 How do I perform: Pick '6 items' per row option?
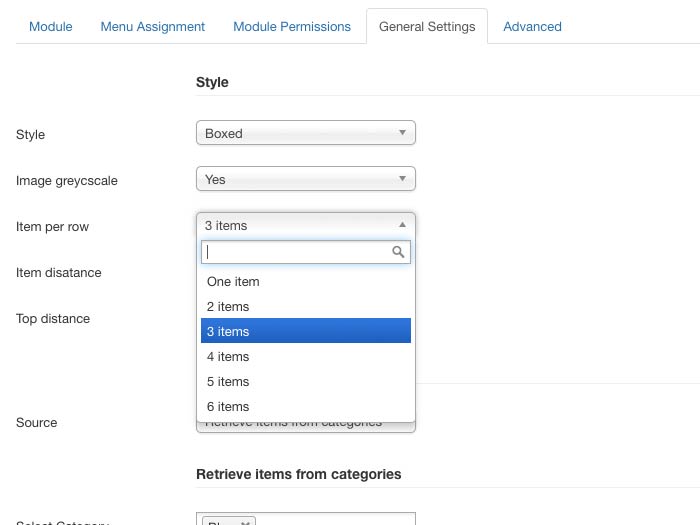click(x=228, y=407)
